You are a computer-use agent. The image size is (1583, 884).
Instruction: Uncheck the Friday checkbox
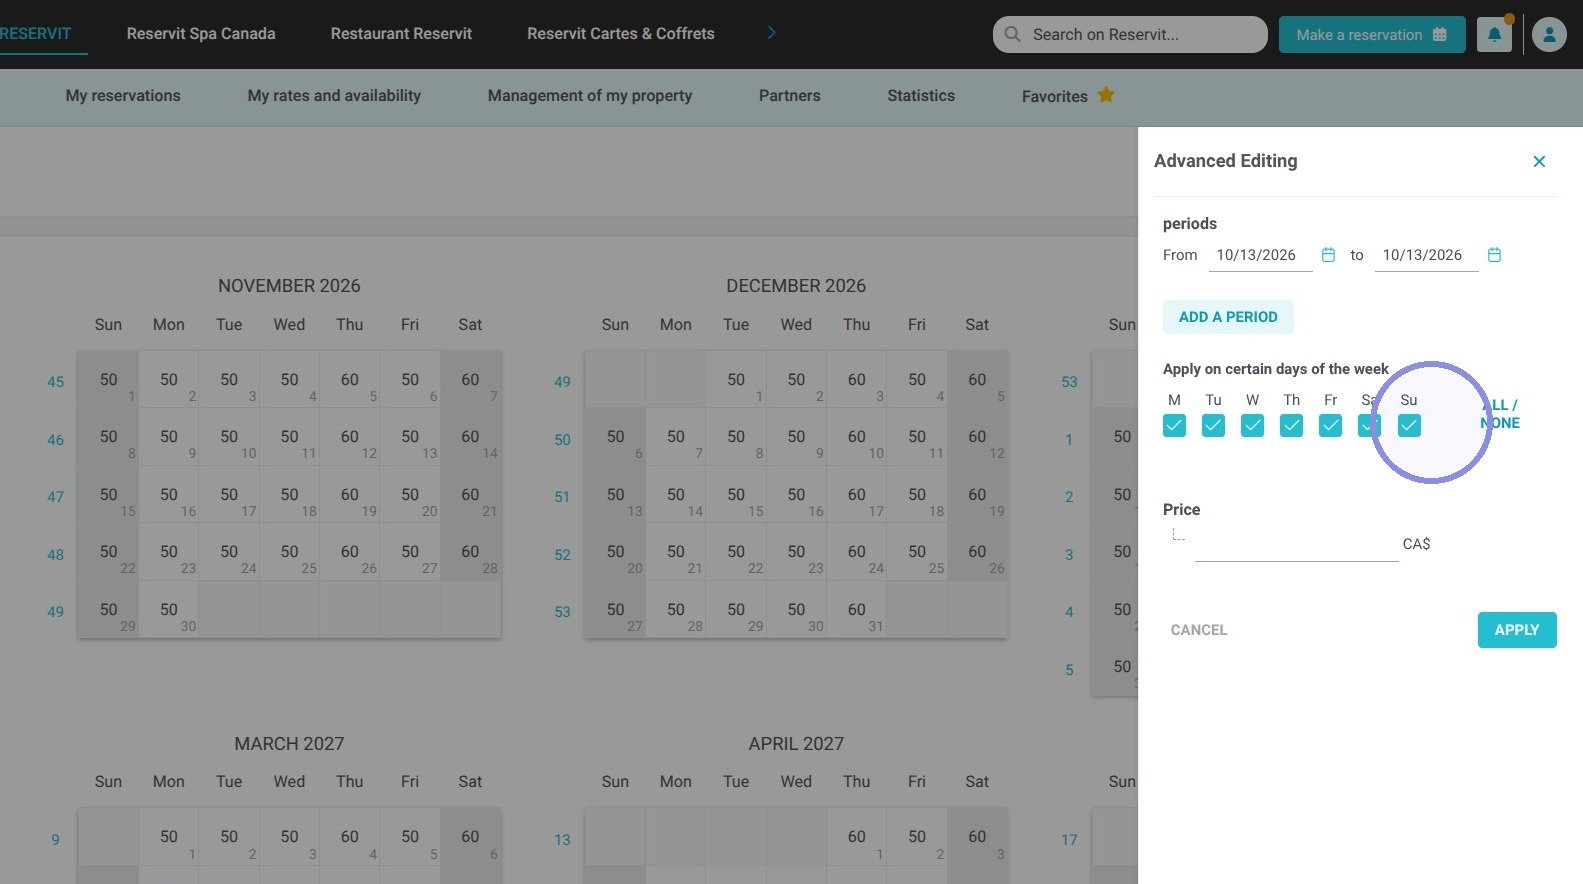coord(1330,426)
